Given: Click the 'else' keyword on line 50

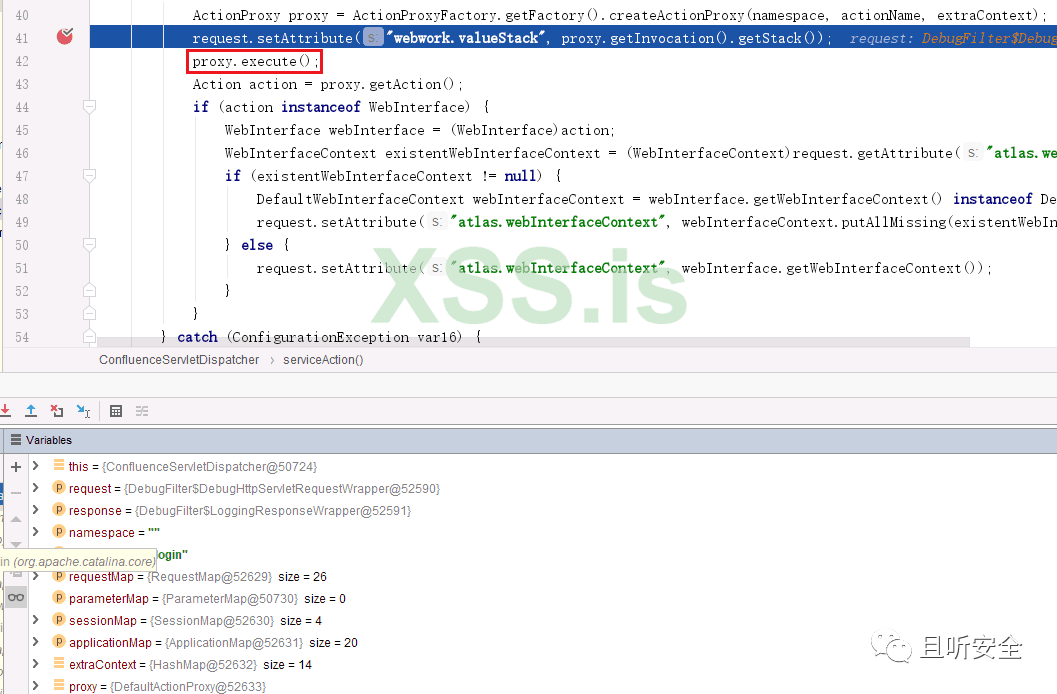Looking at the screenshot, I should click(x=257, y=245).
